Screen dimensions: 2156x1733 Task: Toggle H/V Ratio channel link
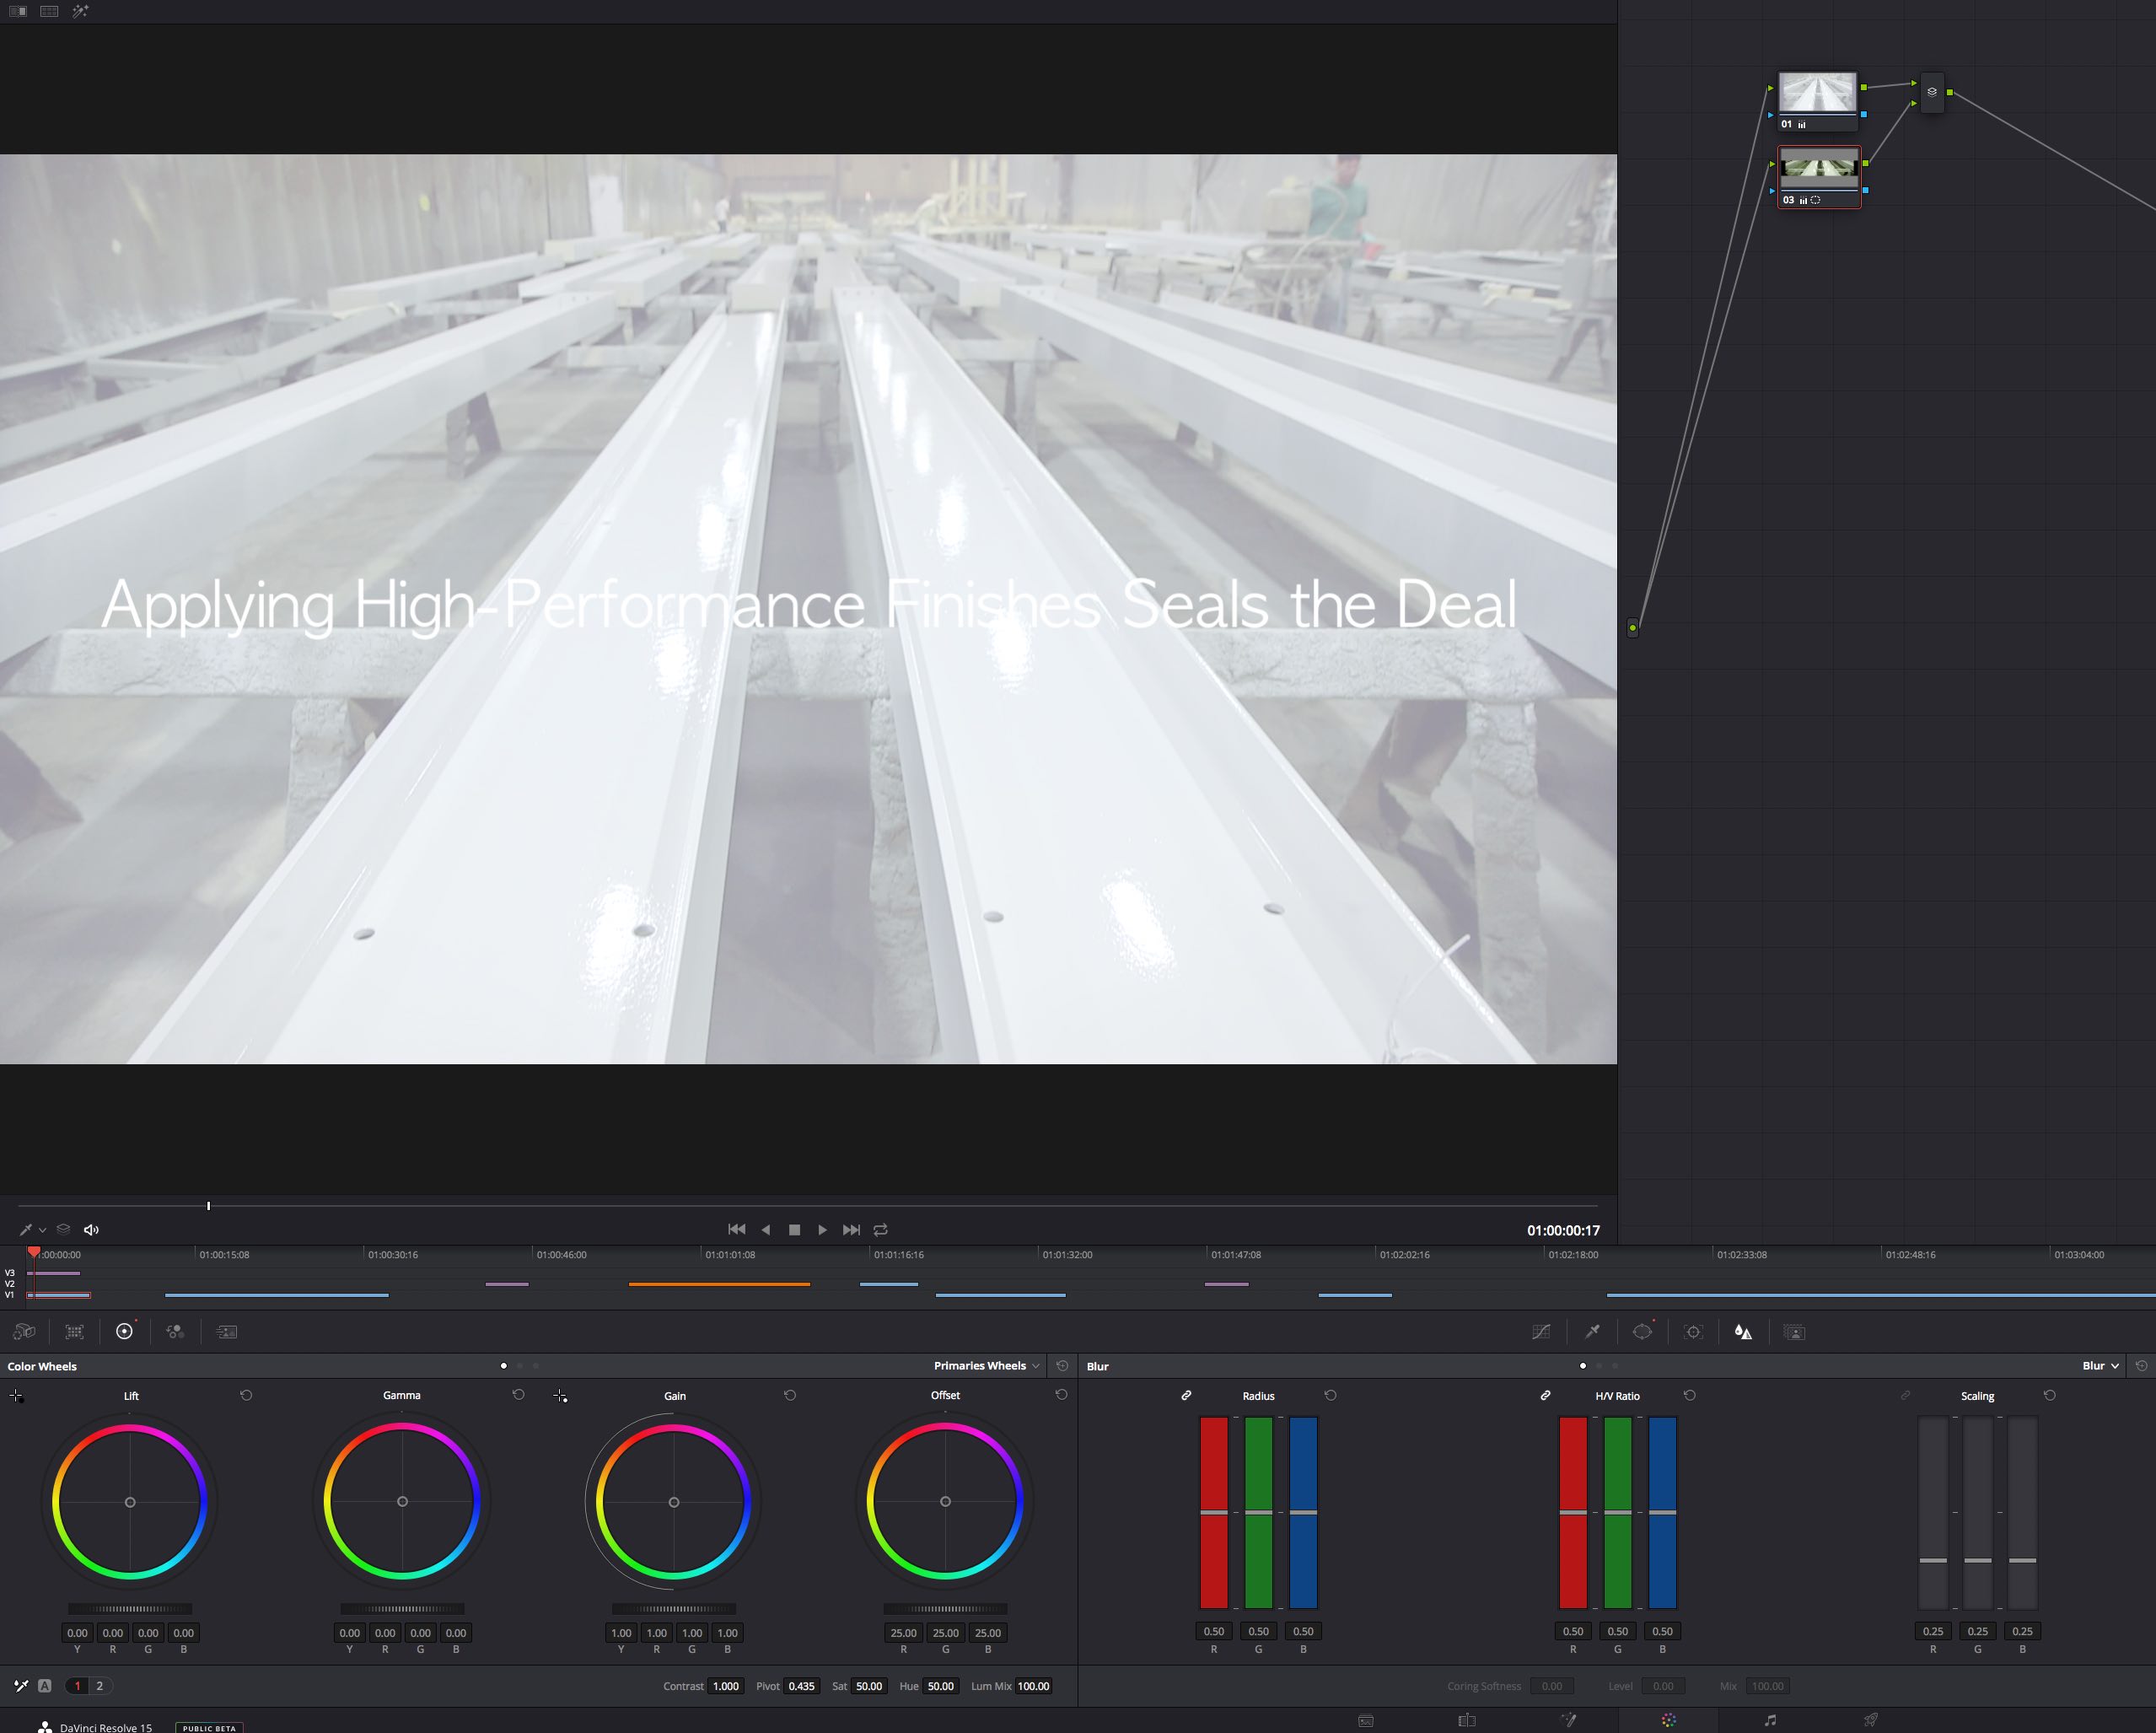pos(1545,1395)
